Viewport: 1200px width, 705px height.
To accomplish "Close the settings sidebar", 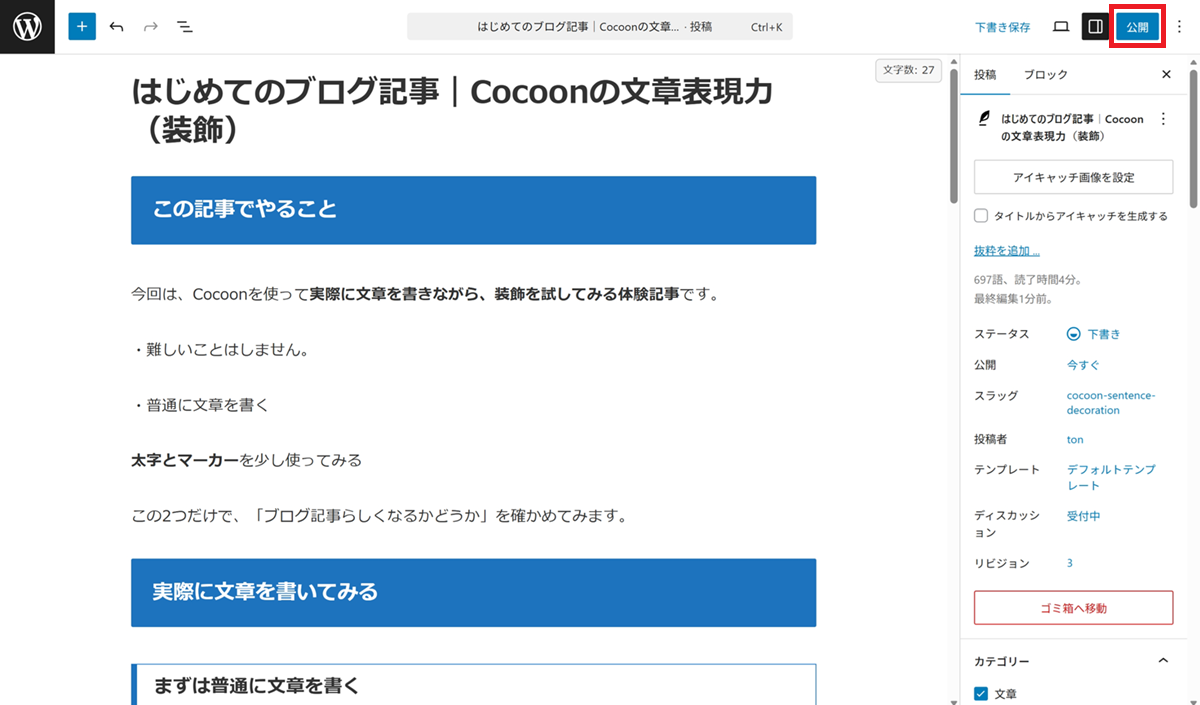I will point(1166,74).
